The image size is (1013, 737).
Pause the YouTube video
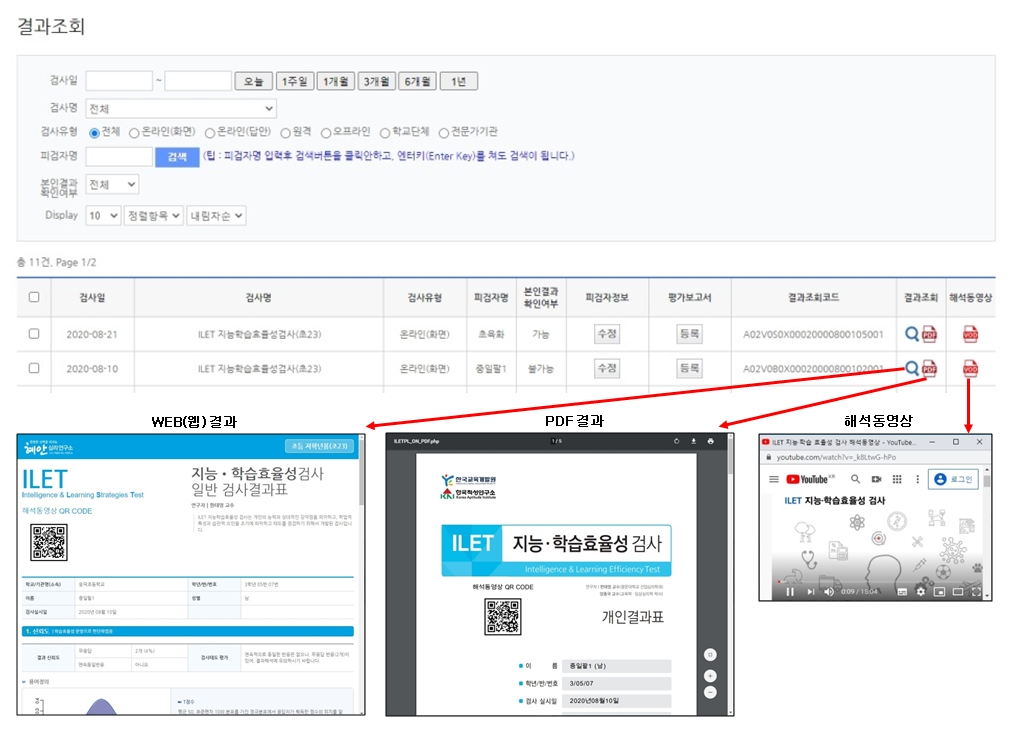[789, 591]
